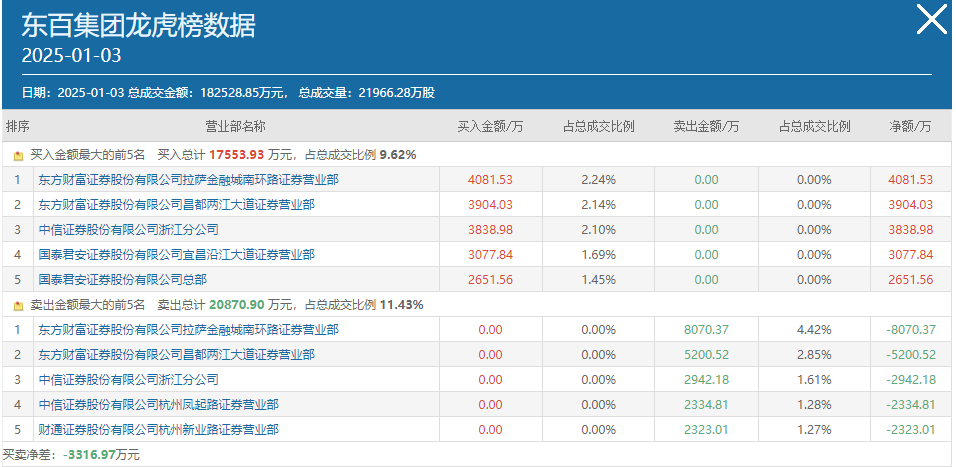Open 东方财富证券昌都两江大道 link in sell list

coord(176,355)
